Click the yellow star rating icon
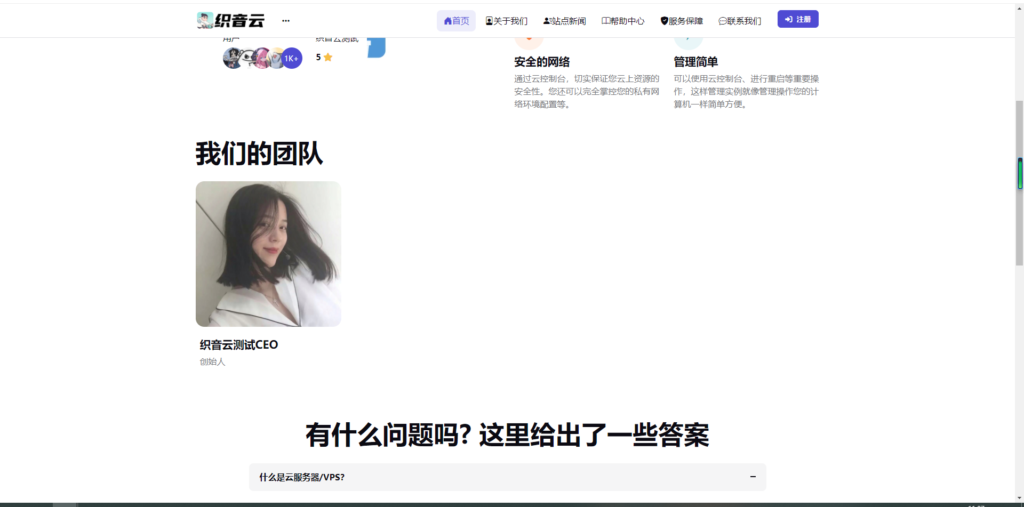1024x507 pixels. point(328,58)
